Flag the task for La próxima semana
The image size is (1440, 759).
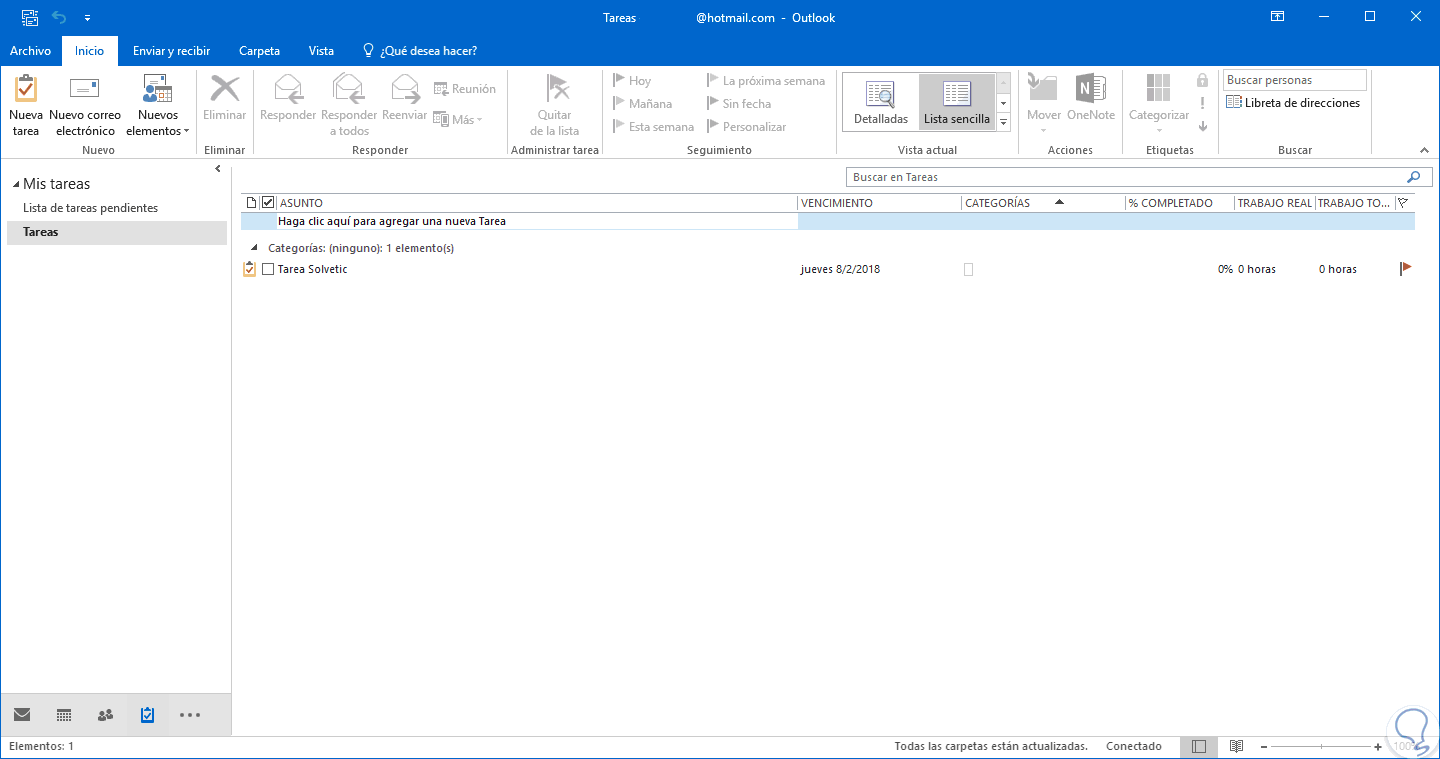766,81
